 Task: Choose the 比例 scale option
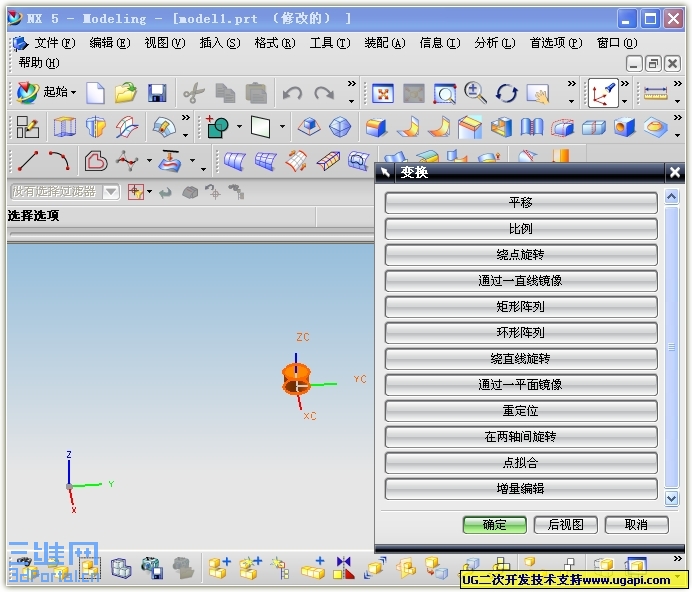pyautogui.click(x=521, y=229)
